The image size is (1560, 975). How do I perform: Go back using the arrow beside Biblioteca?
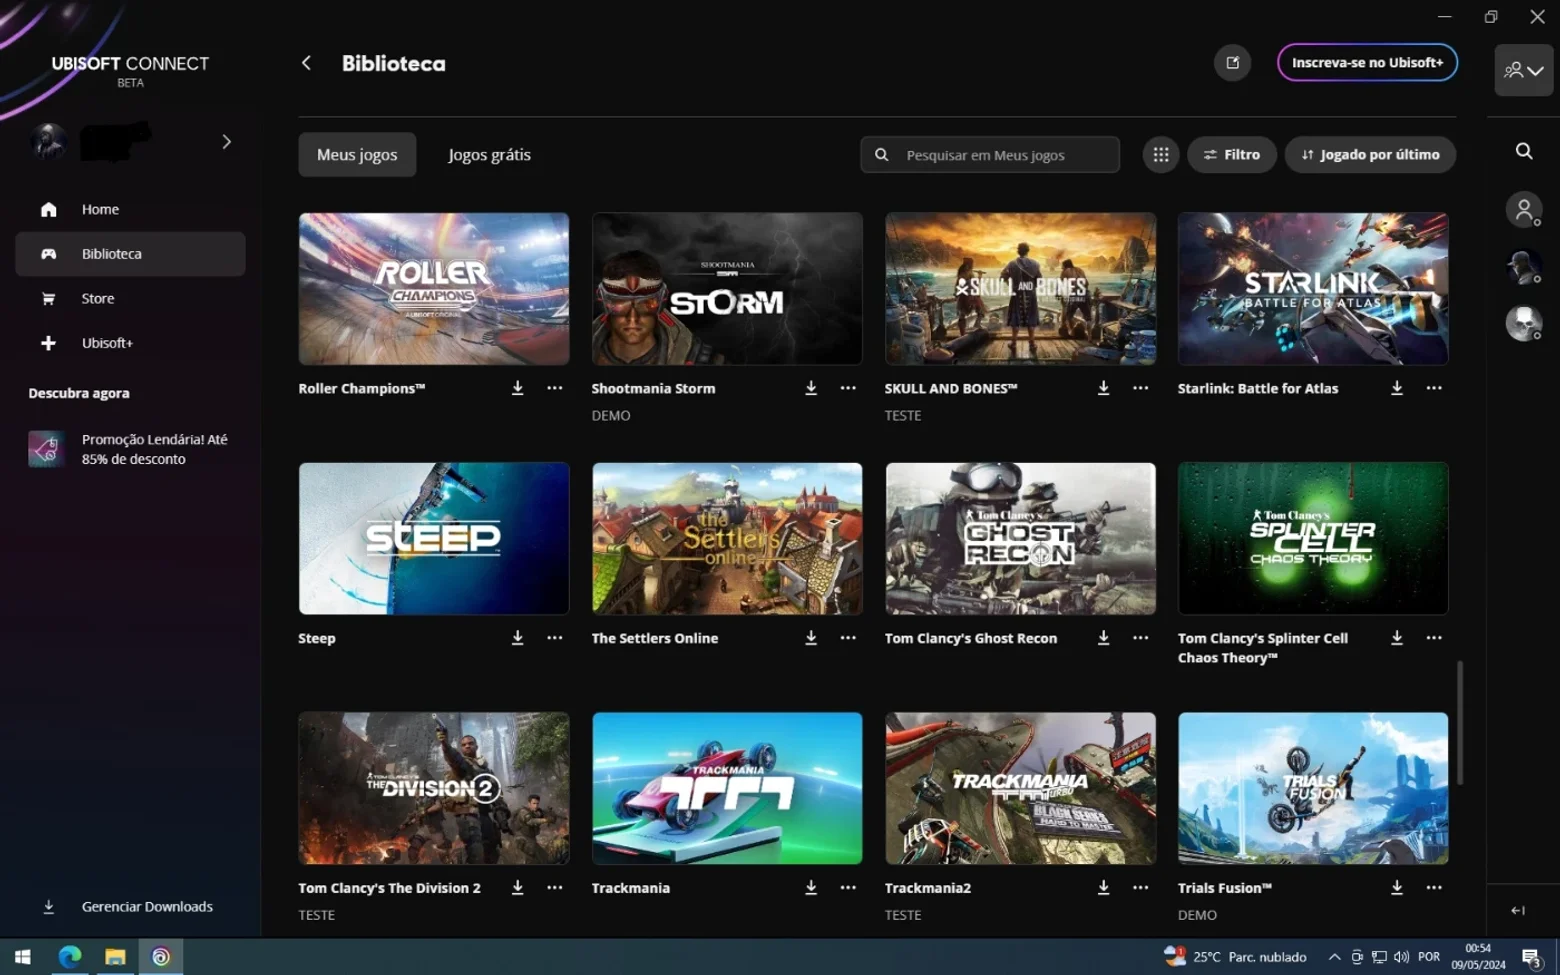tap(307, 63)
